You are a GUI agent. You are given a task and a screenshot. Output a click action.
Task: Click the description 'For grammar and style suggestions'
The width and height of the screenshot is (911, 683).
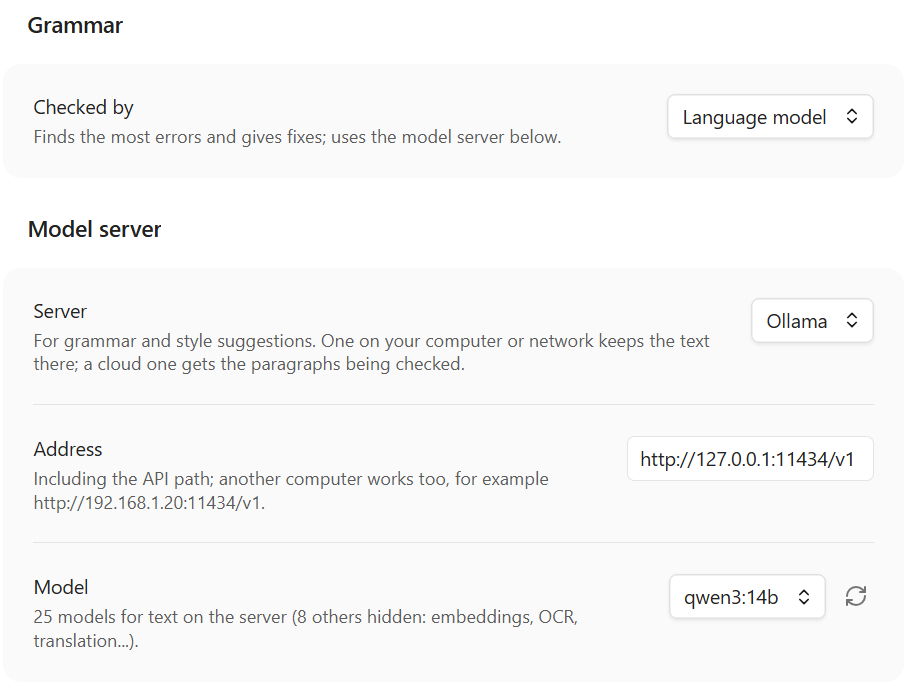pyautogui.click(x=174, y=341)
